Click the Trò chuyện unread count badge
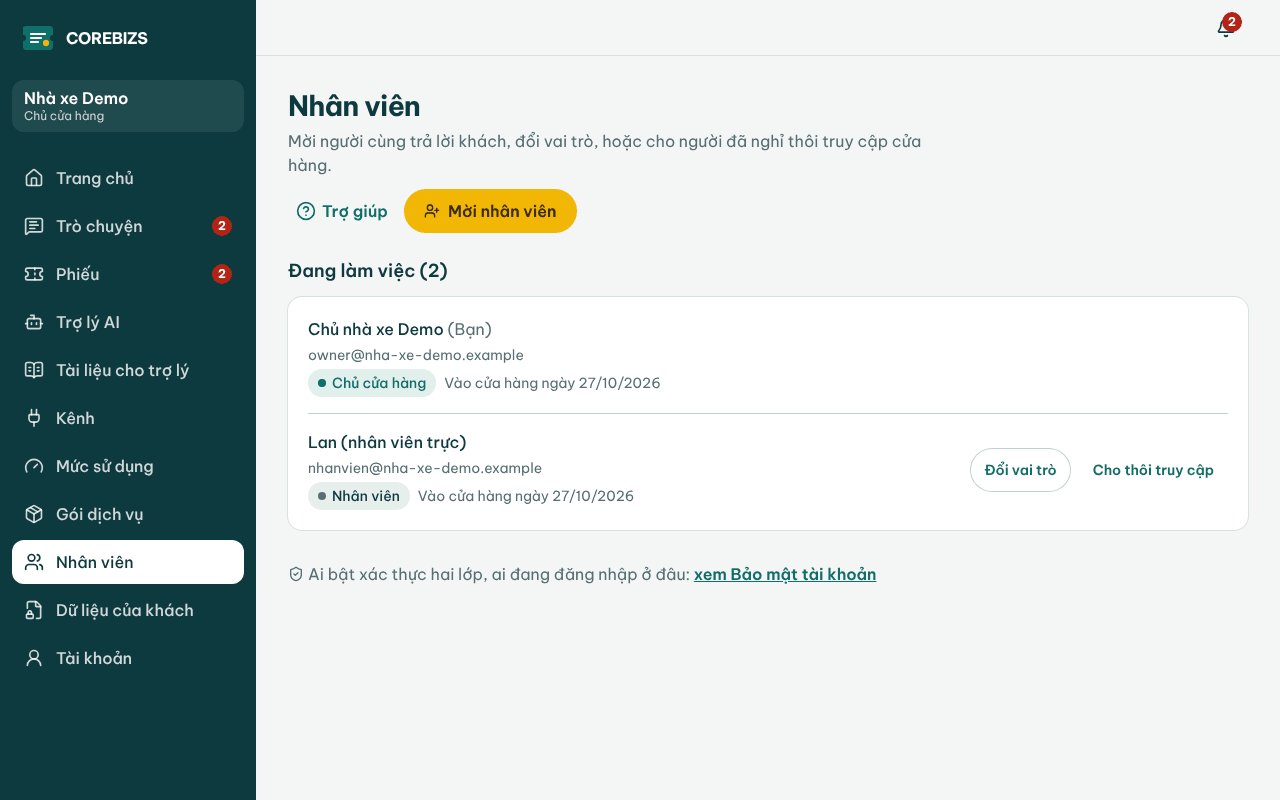Image resolution: width=1280 pixels, height=800 pixels. [x=222, y=226]
